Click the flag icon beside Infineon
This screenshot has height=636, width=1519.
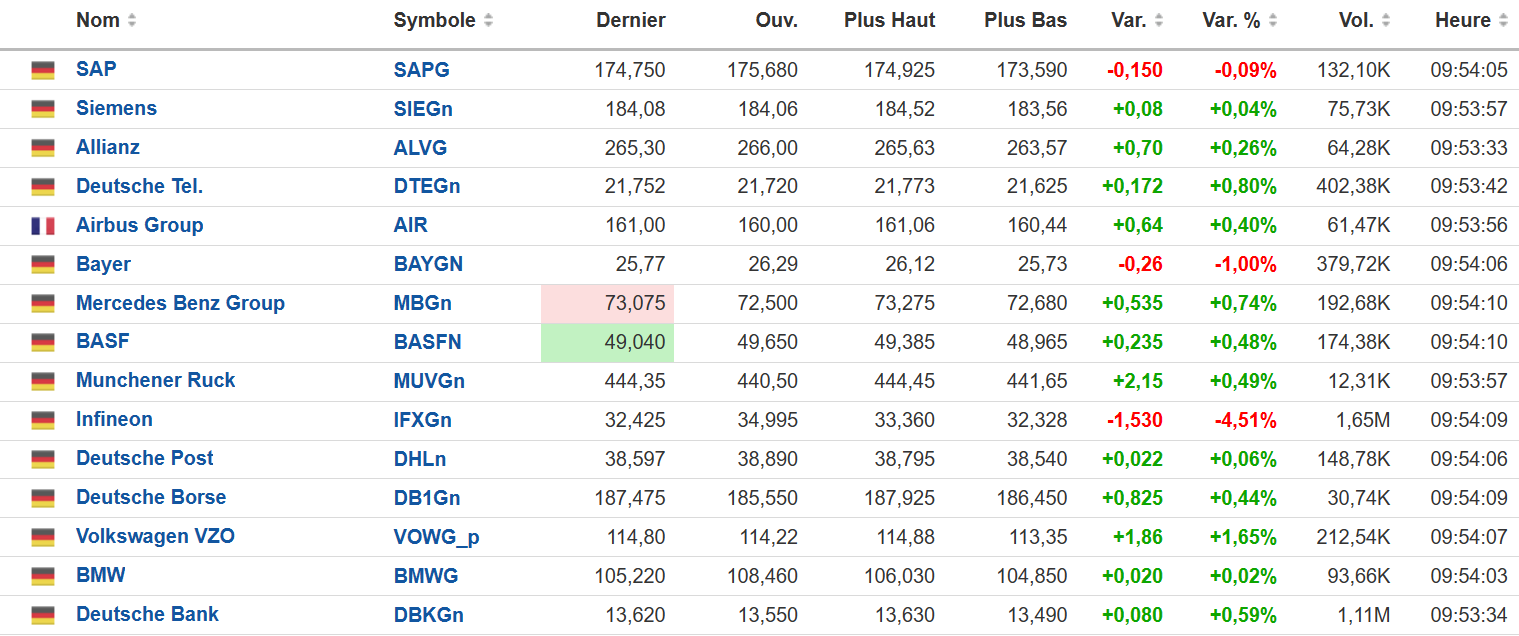[42, 420]
